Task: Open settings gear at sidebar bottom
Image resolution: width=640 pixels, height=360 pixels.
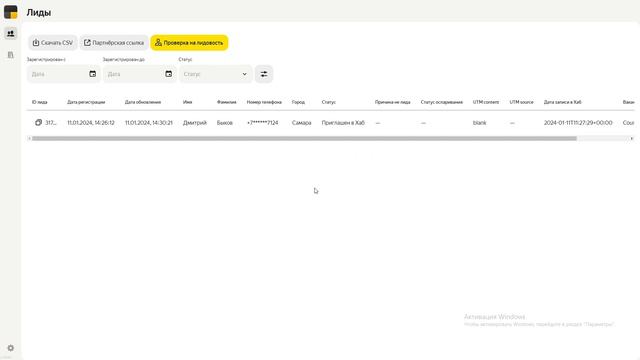Action: (11, 348)
